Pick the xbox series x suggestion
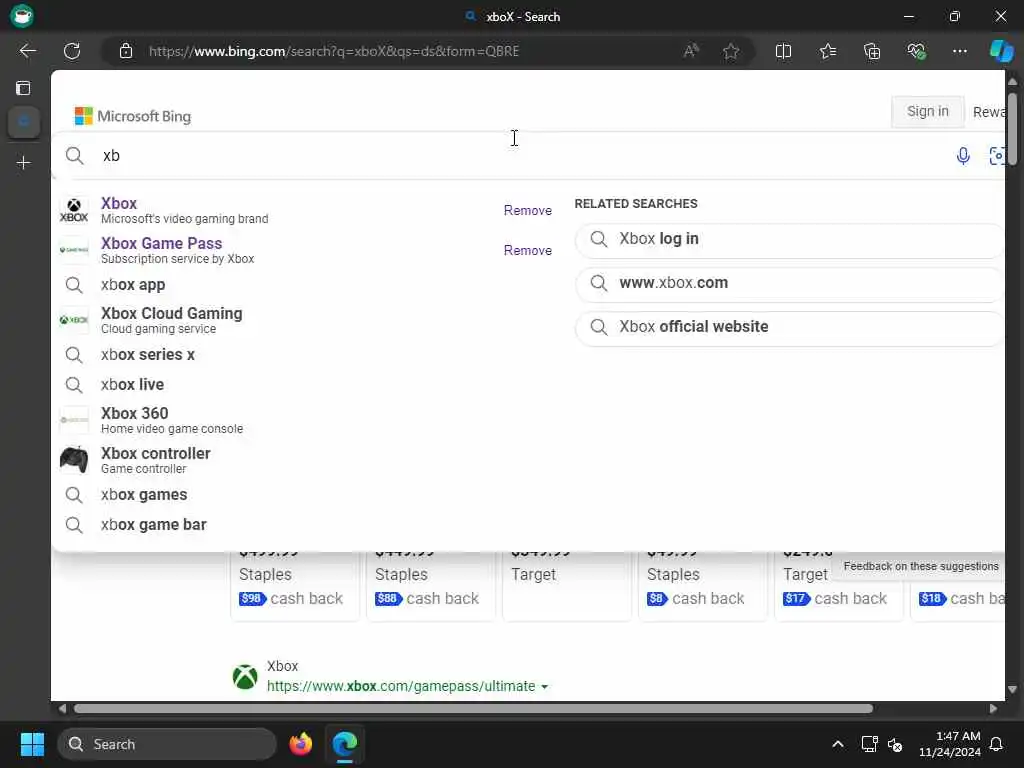Image resolution: width=1024 pixels, height=768 pixels. [x=306, y=355]
